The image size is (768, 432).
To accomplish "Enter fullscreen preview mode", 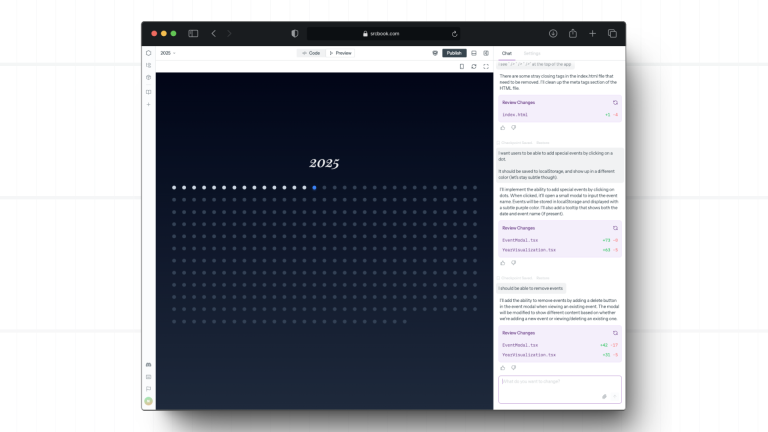I will tap(486, 66).
